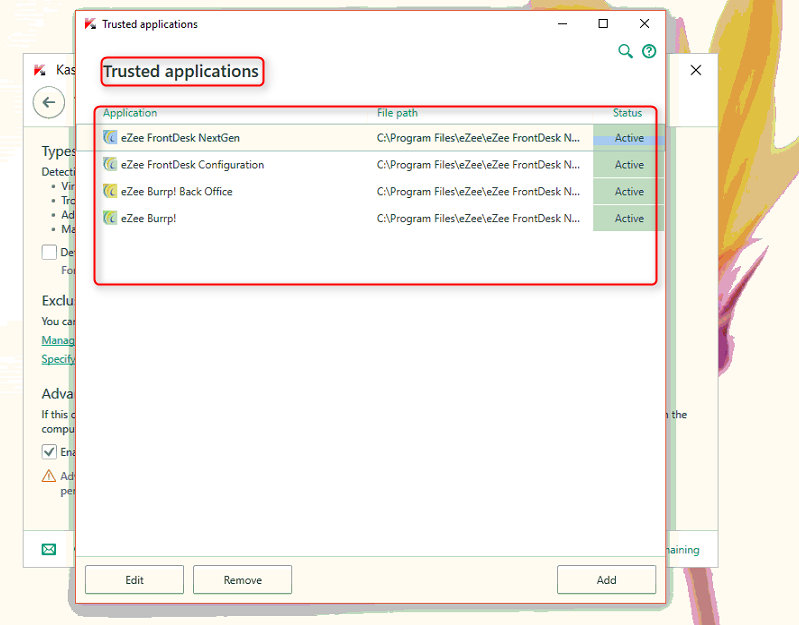Toggle the unchecked checkbox in the settings window
The width and height of the screenshot is (799, 625).
pyautogui.click(x=49, y=252)
